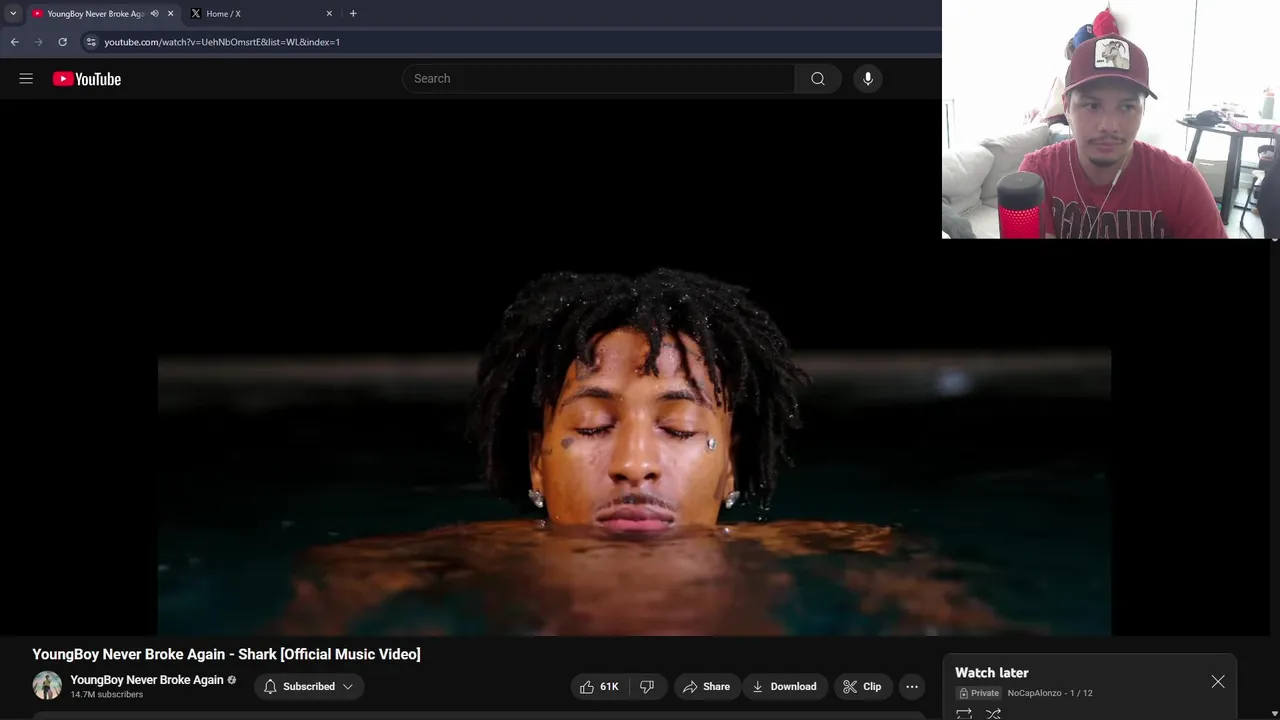Mute the YouTube tab via speaker icon

(154, 14)
